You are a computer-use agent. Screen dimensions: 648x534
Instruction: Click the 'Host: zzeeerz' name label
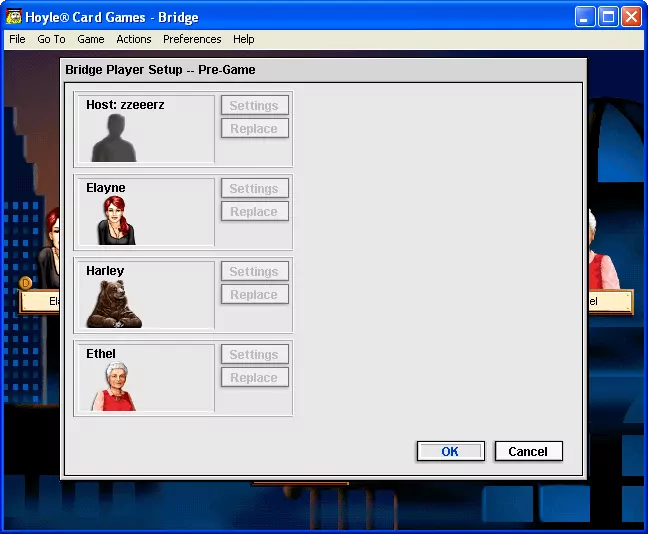pos(125,105)
